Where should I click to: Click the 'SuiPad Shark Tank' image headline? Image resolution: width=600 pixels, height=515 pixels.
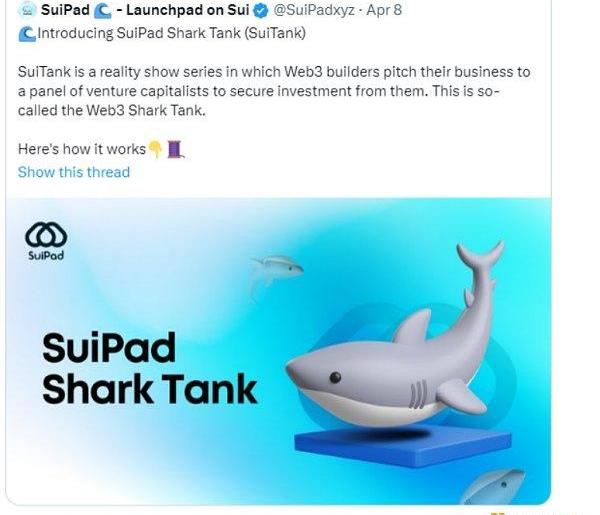point(148,367)
